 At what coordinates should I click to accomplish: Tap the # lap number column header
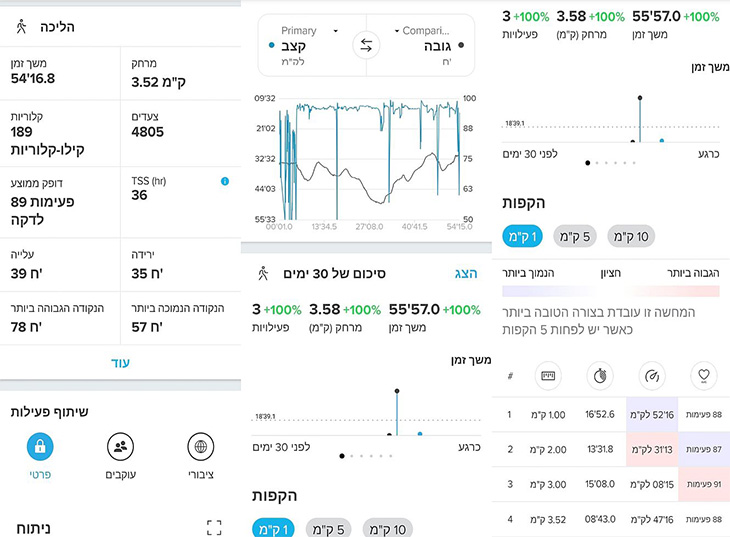tap(510, 376)
